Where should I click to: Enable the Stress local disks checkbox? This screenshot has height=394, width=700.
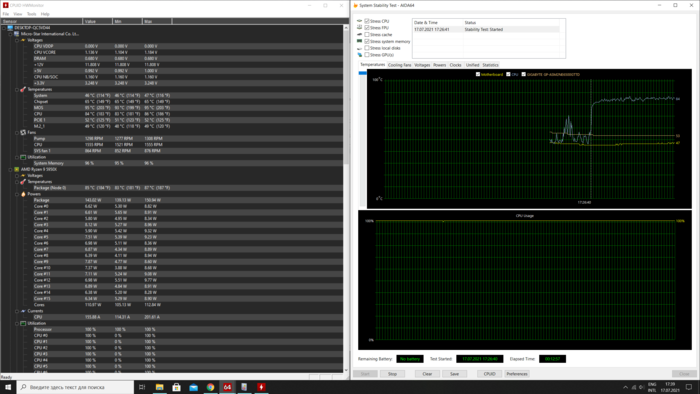(367, 48)
